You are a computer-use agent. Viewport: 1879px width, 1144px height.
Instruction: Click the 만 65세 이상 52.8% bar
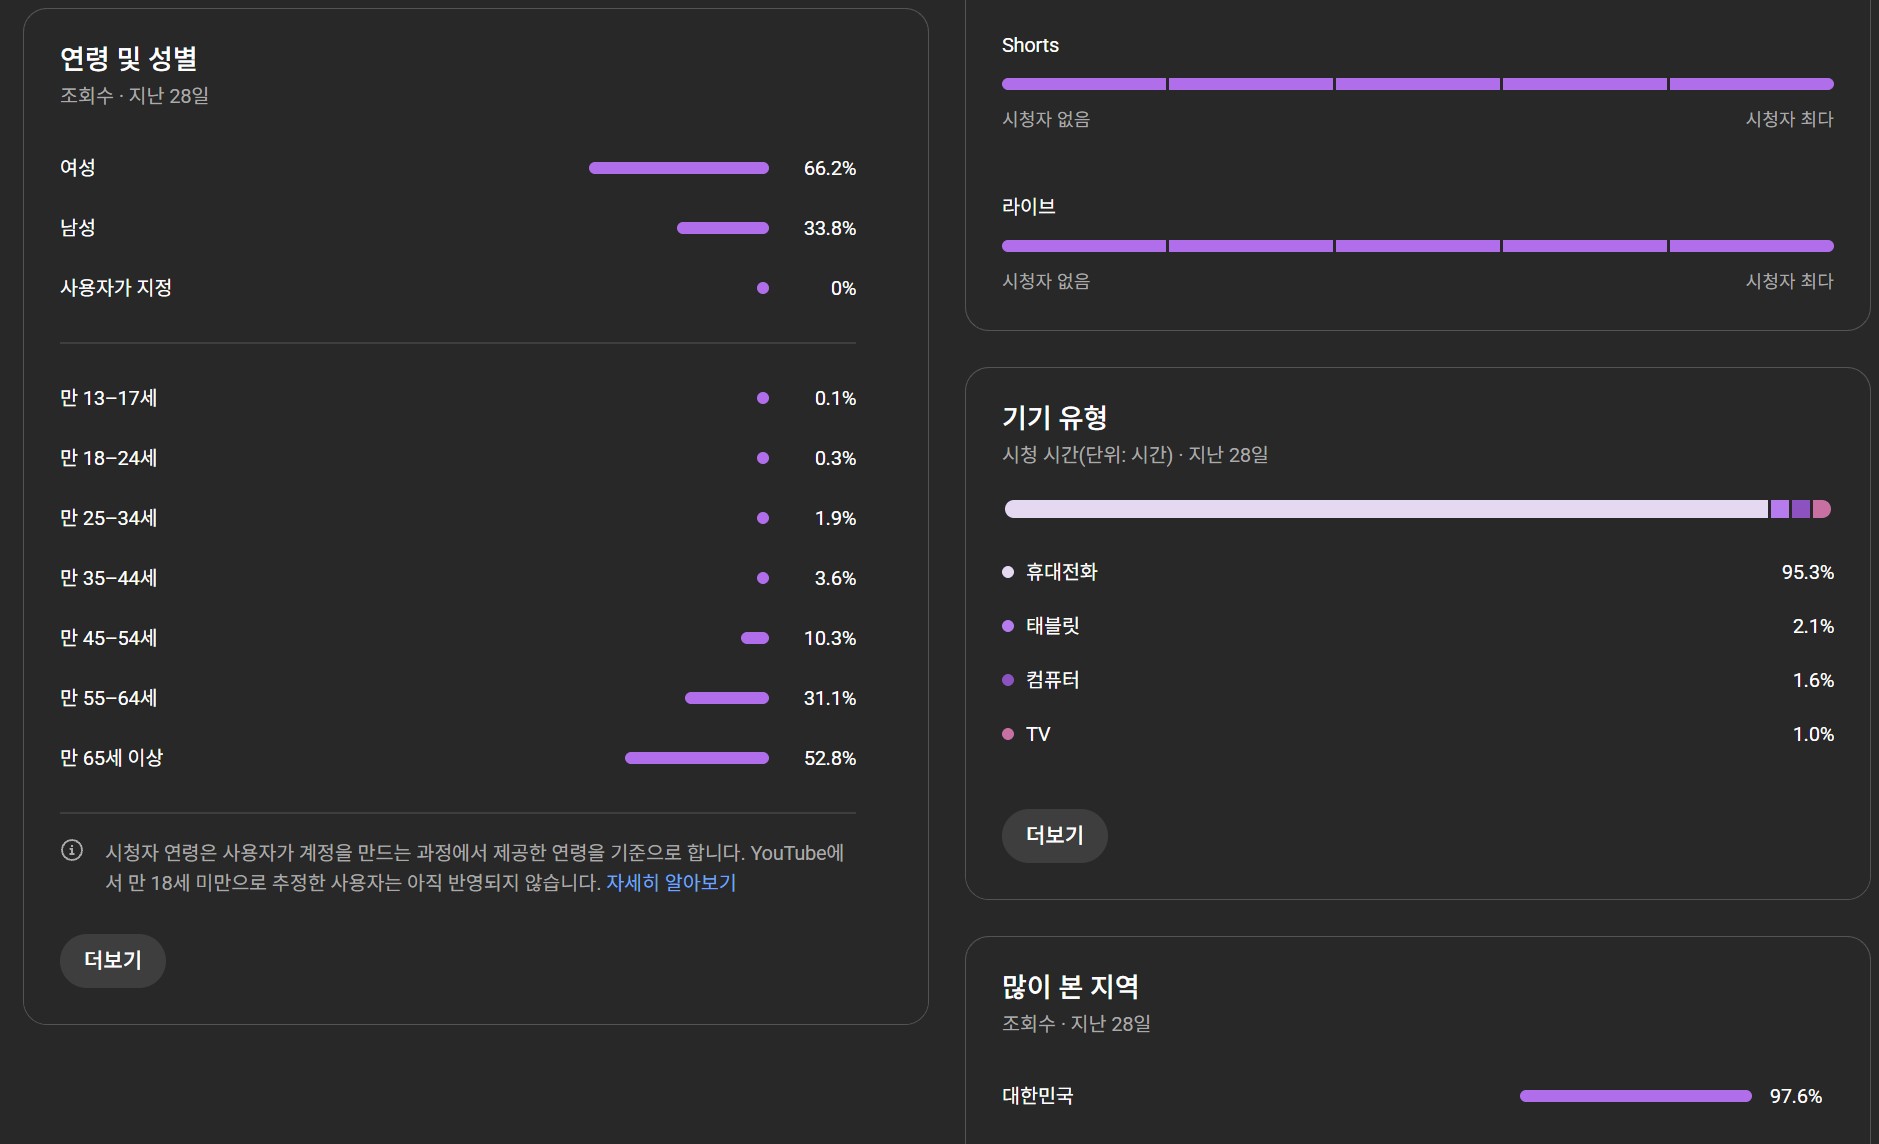pos(696,758)
